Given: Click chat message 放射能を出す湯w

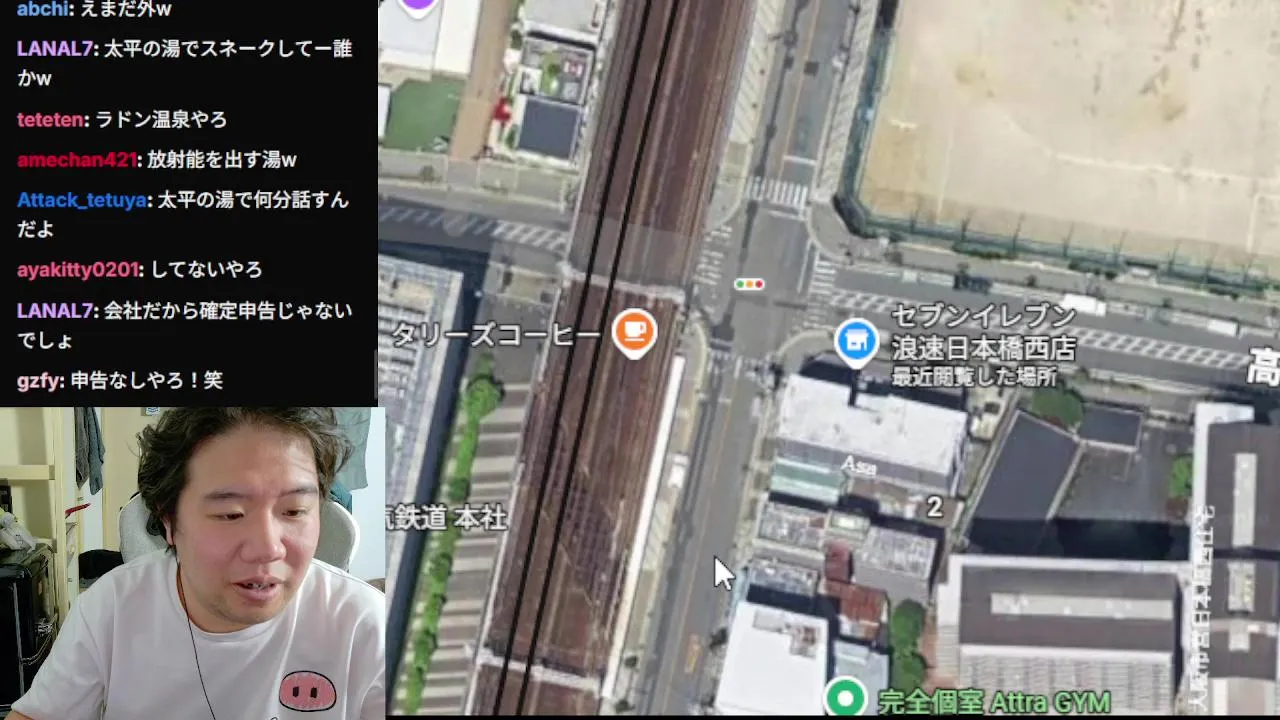Looking at the screenshot, I should pos(222,160).
